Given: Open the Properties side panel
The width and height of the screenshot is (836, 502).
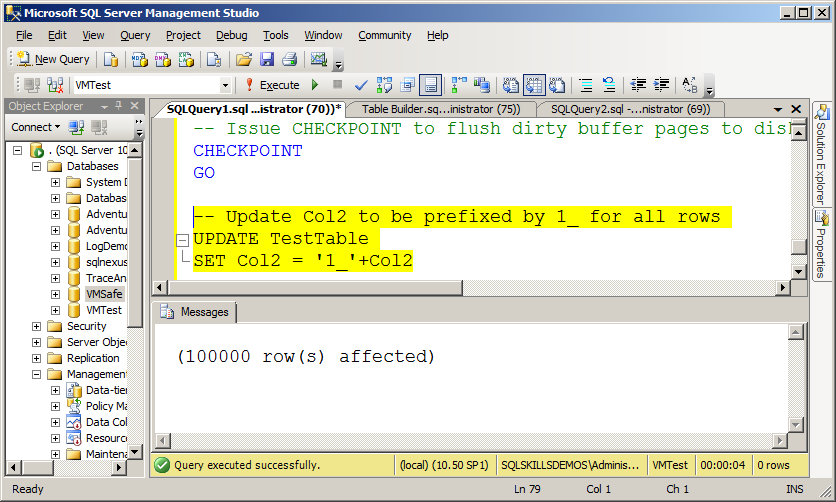Looking at the screenshot, I should click(x=821, y=244).
